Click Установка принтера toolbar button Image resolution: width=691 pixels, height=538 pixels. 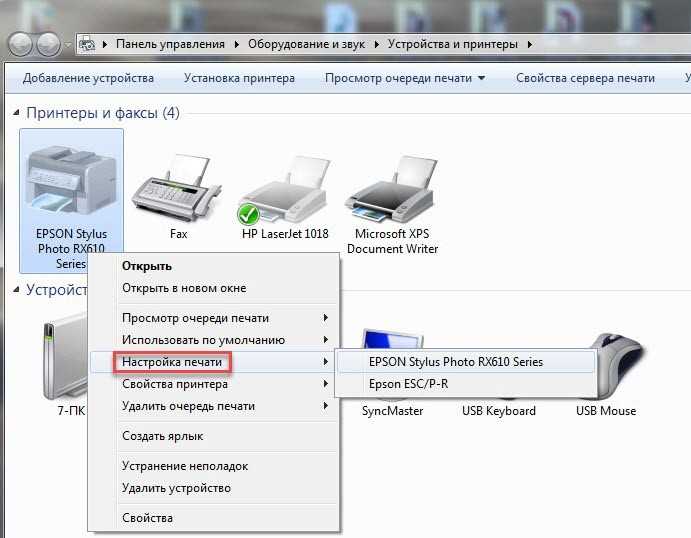(239, 78)
